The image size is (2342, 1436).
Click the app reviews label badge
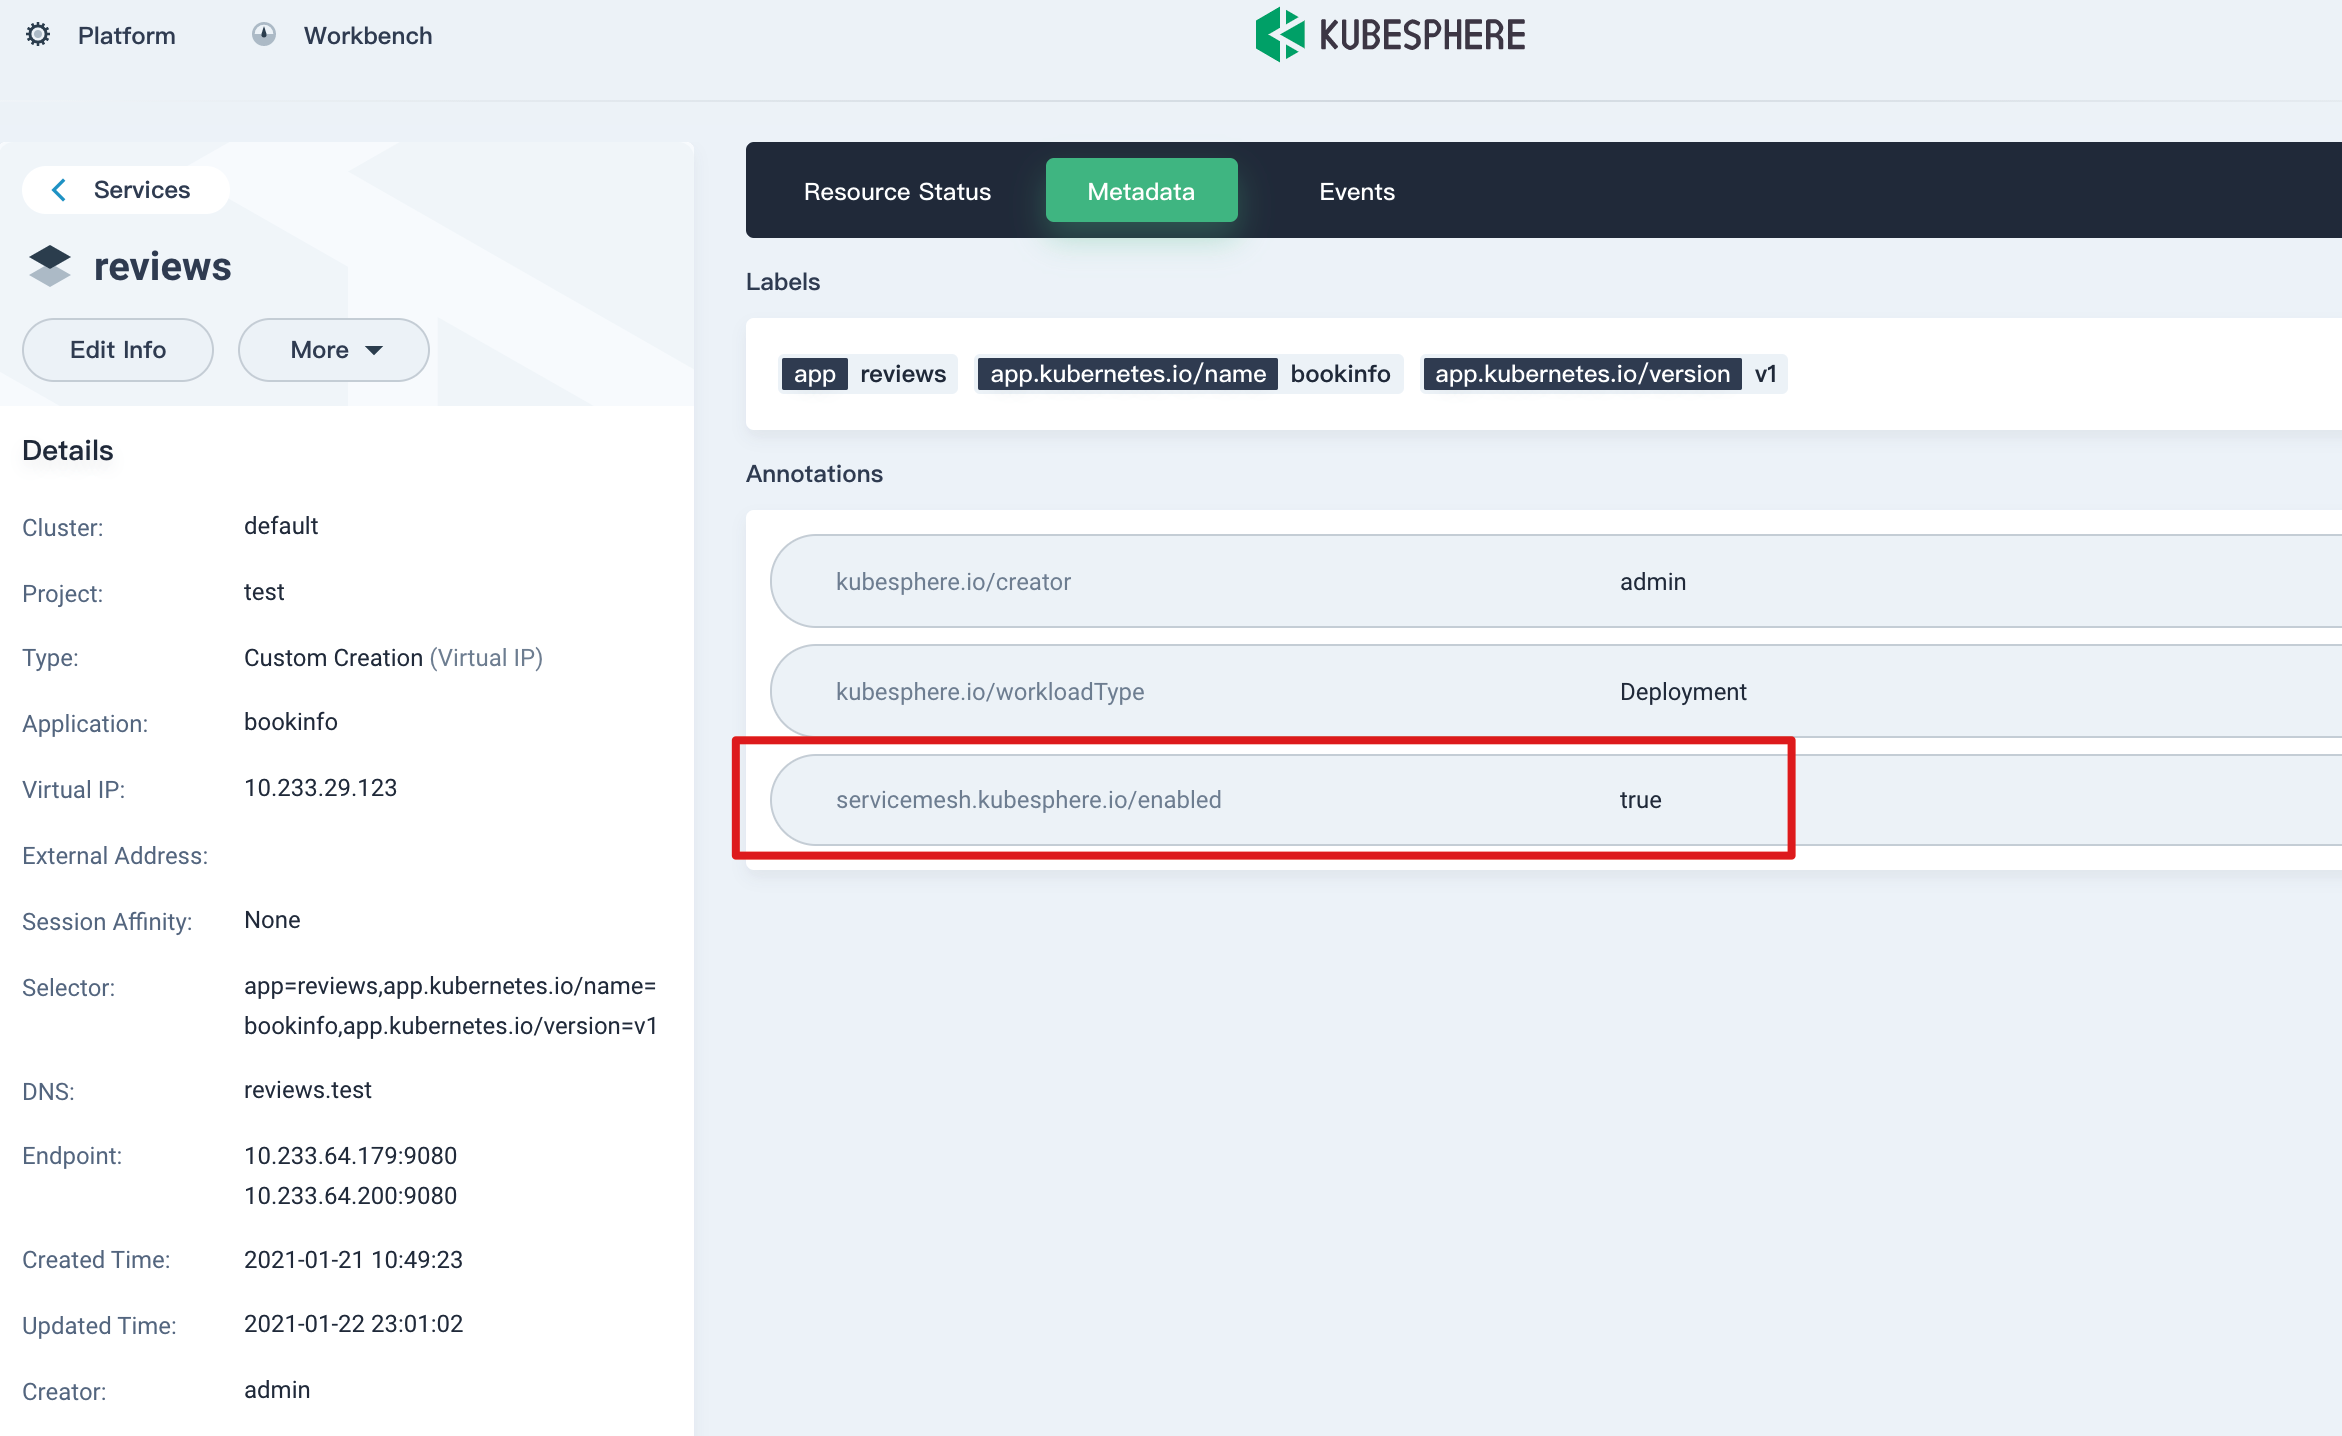pyautogui.click(x=867, y=373)
